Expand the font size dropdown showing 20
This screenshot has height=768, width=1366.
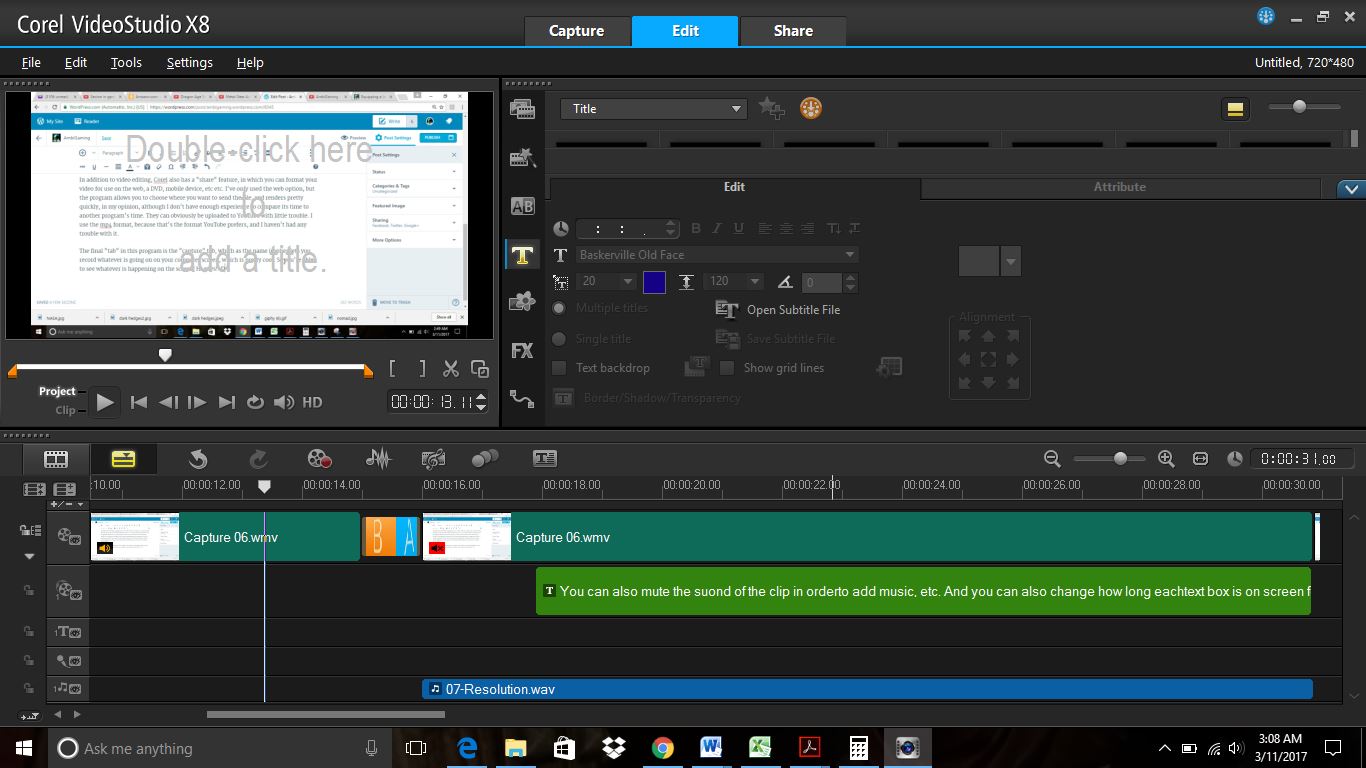click(x=630, y=281)
